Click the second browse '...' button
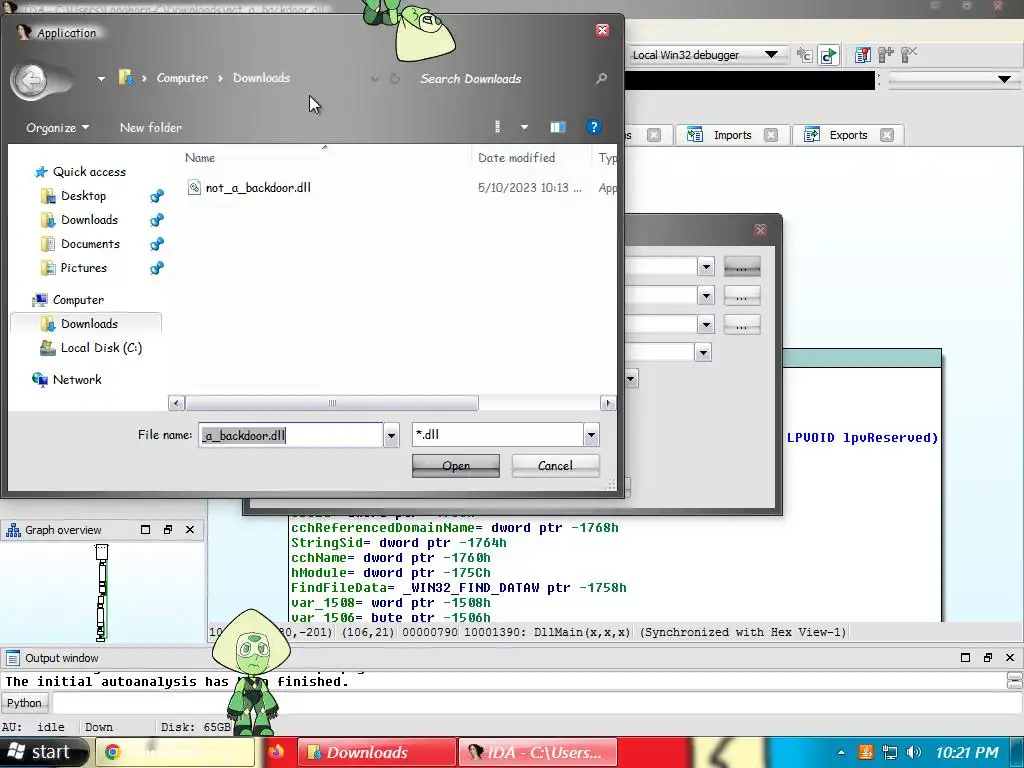 pos(742,296)
